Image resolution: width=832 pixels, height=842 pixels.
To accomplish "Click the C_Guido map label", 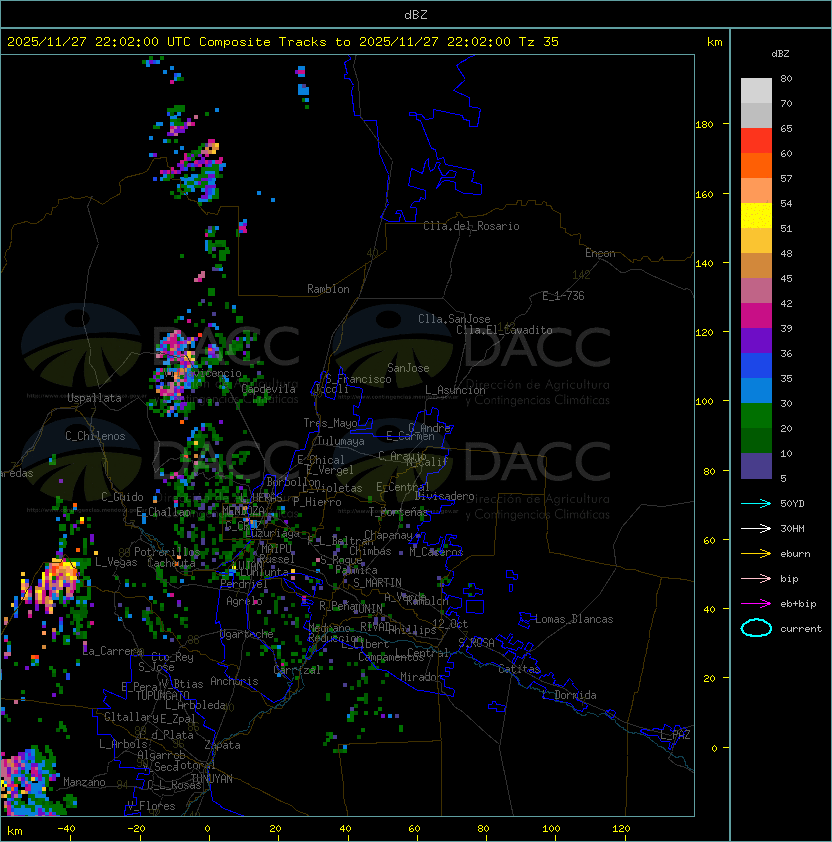I will click(122, 497).
